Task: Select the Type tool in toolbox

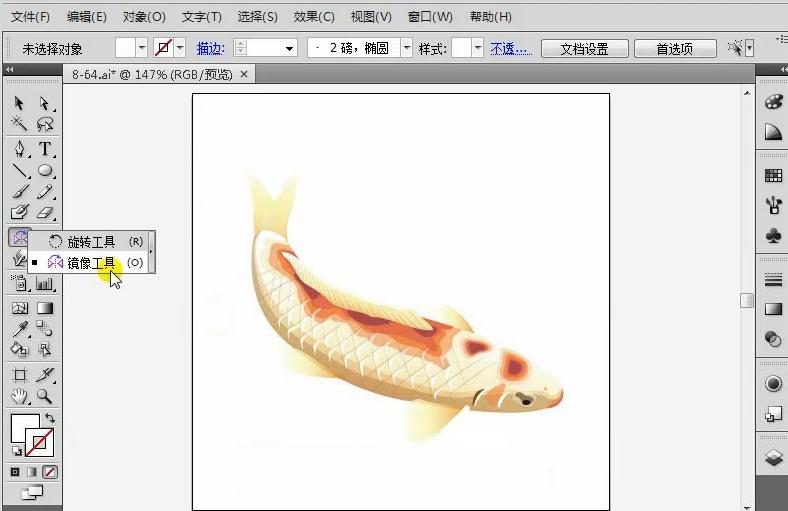Action: (x=45, y=149)
